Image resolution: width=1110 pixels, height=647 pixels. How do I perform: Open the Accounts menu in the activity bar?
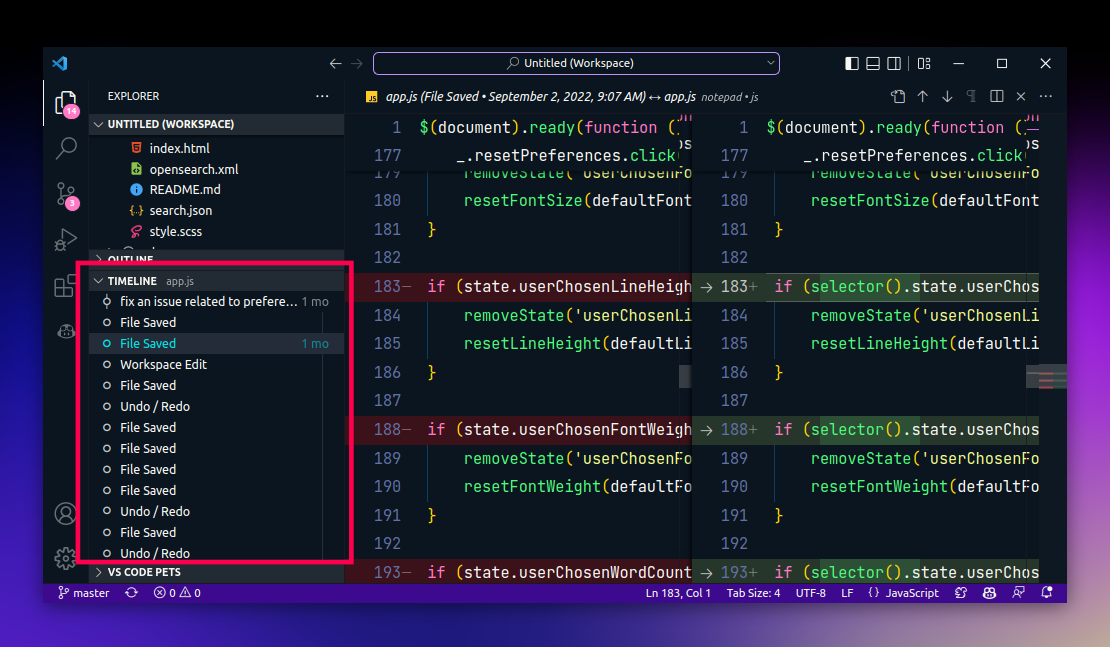(x=65, y=513)
